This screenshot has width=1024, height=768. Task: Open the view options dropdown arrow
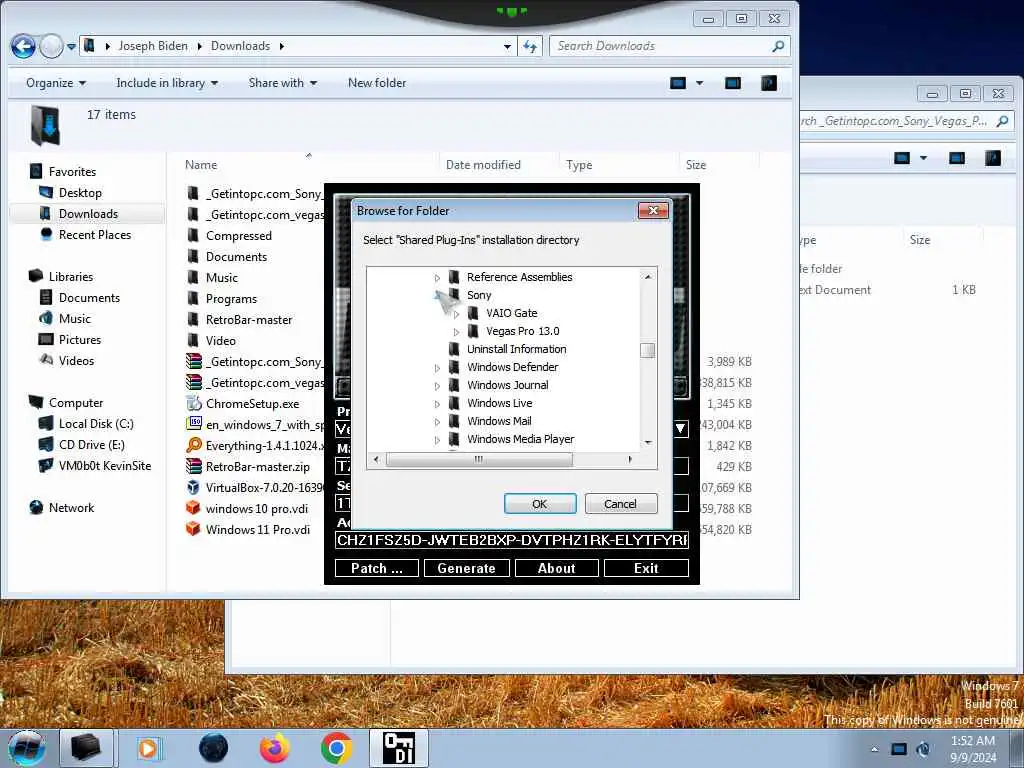(699, 83)
